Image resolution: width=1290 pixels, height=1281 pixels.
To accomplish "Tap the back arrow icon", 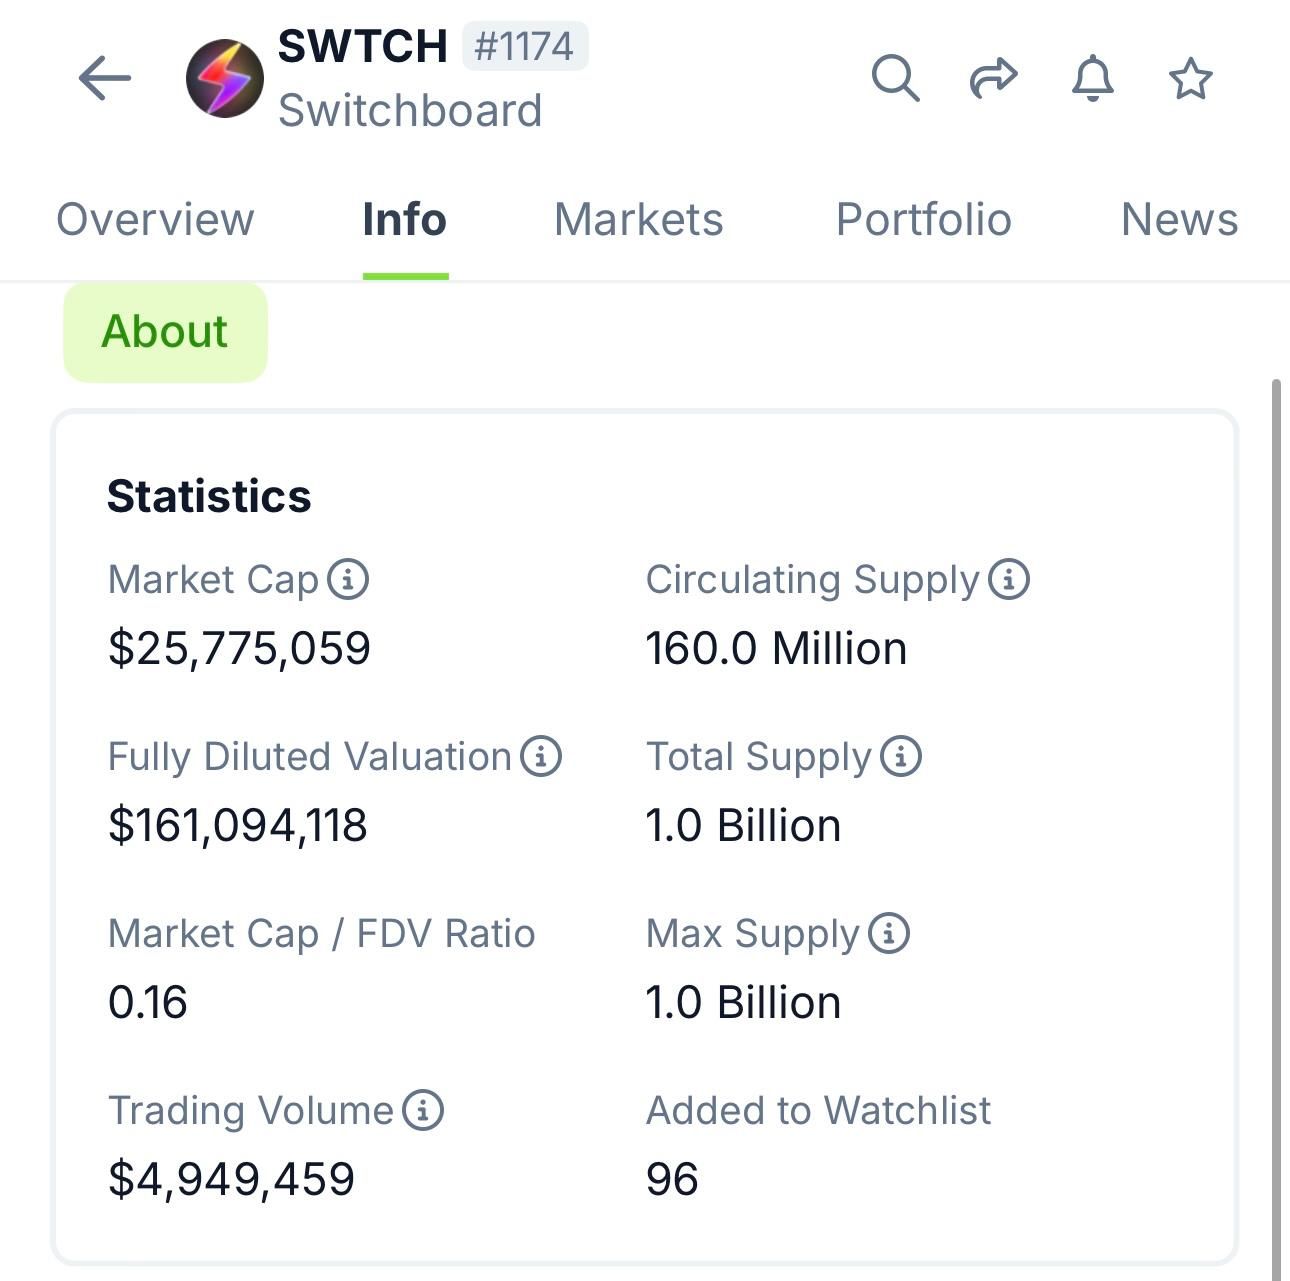I will 105,78.
